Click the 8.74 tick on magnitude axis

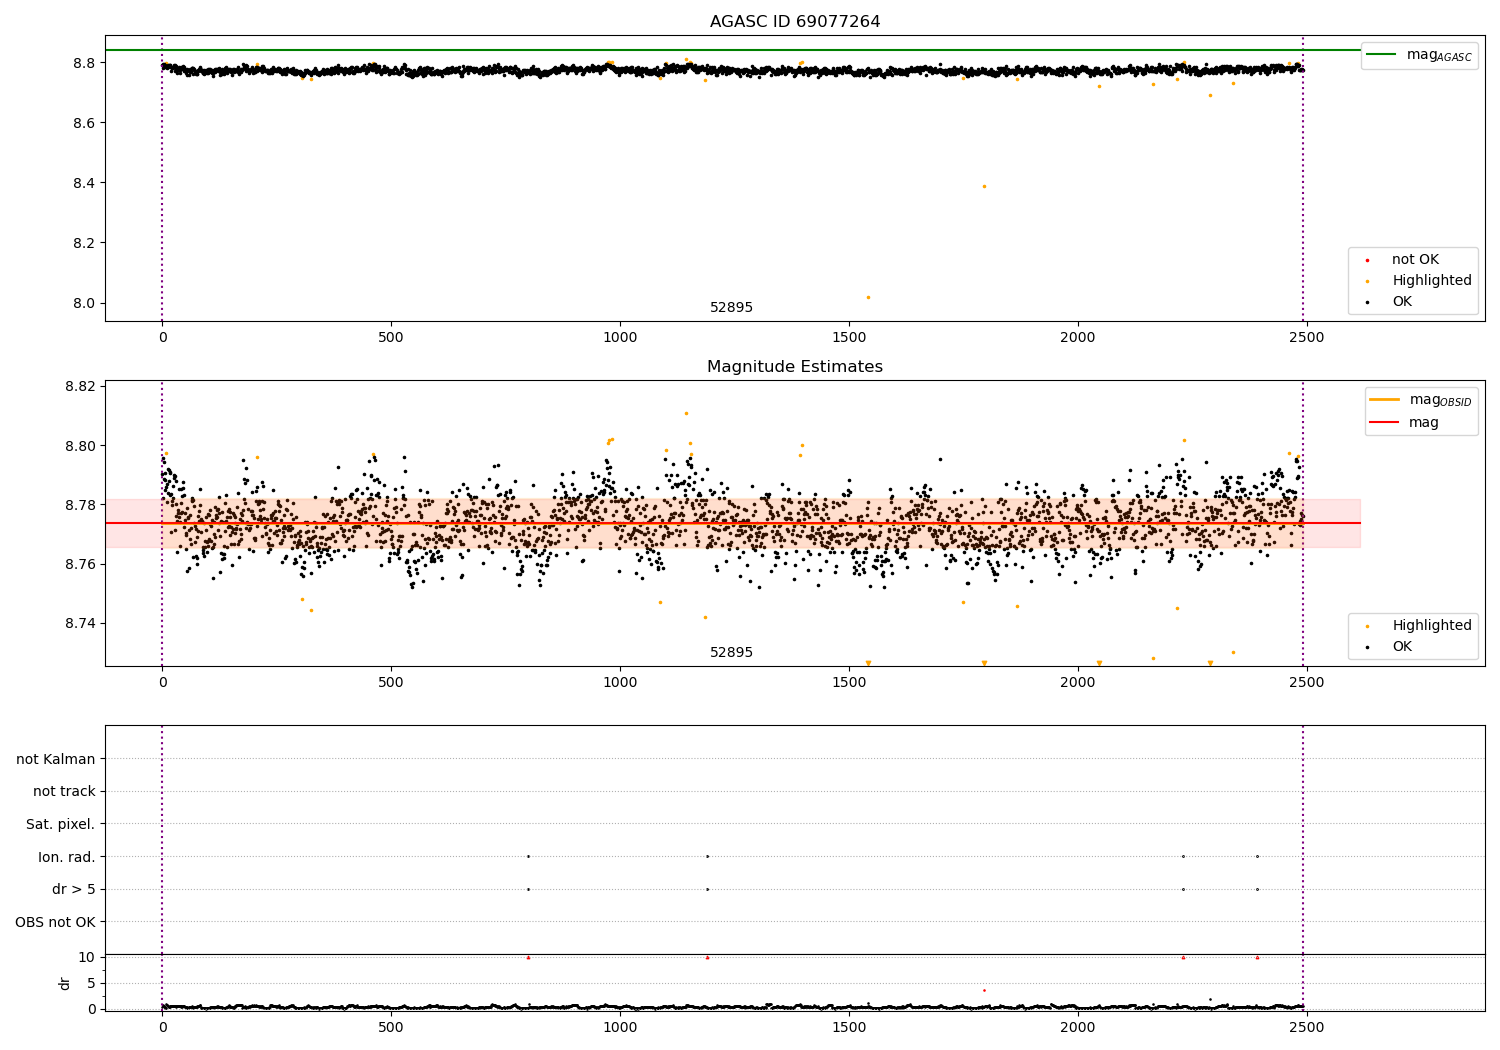click(x=81, y=624)
